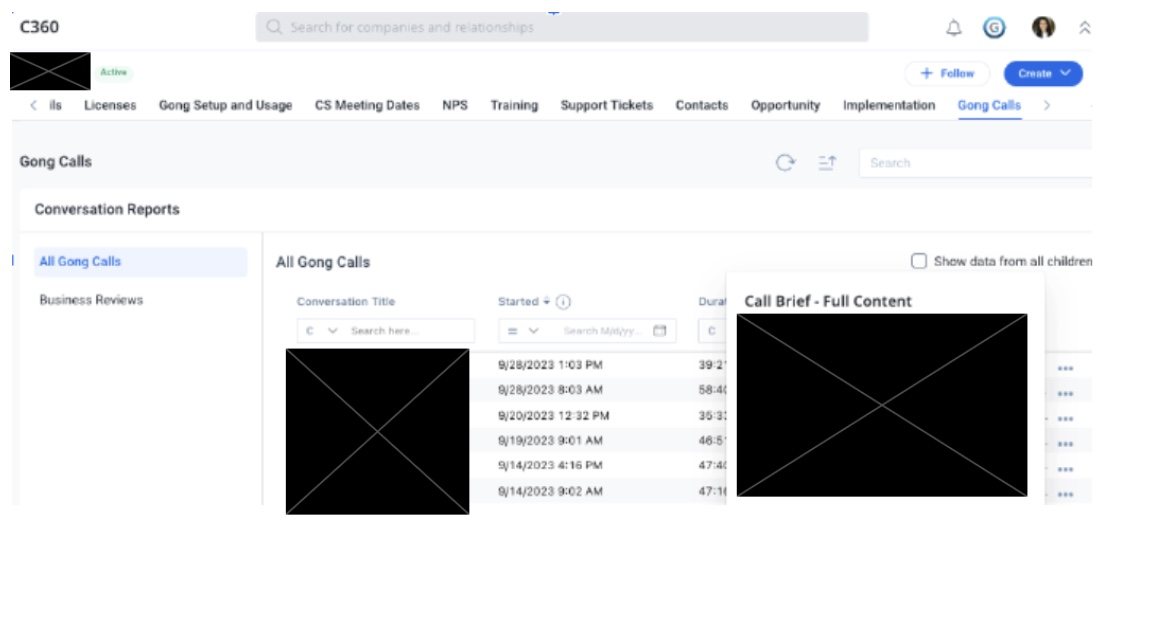
Task: Refresh the Gong Calls section
Action: [x=785, y=162]
